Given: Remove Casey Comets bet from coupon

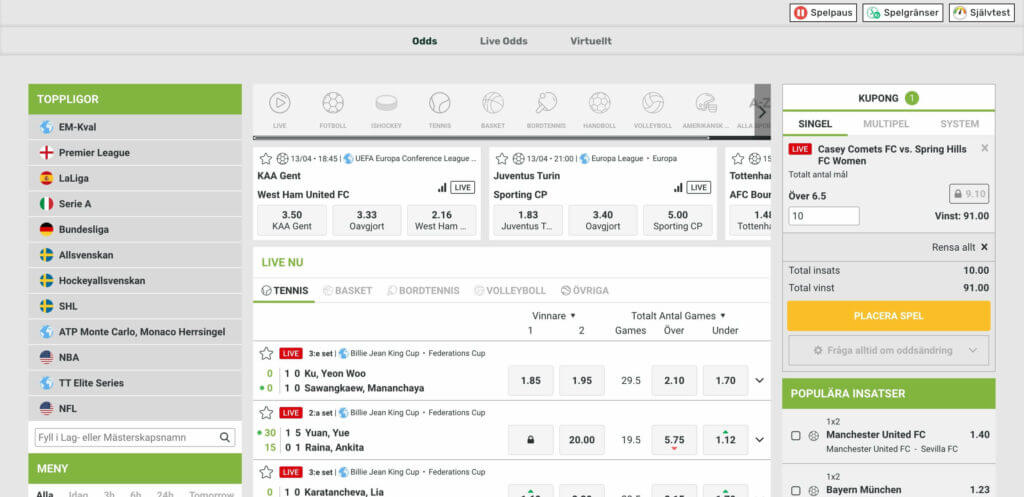Looking at the screenshot, I should tap(985, 148).
